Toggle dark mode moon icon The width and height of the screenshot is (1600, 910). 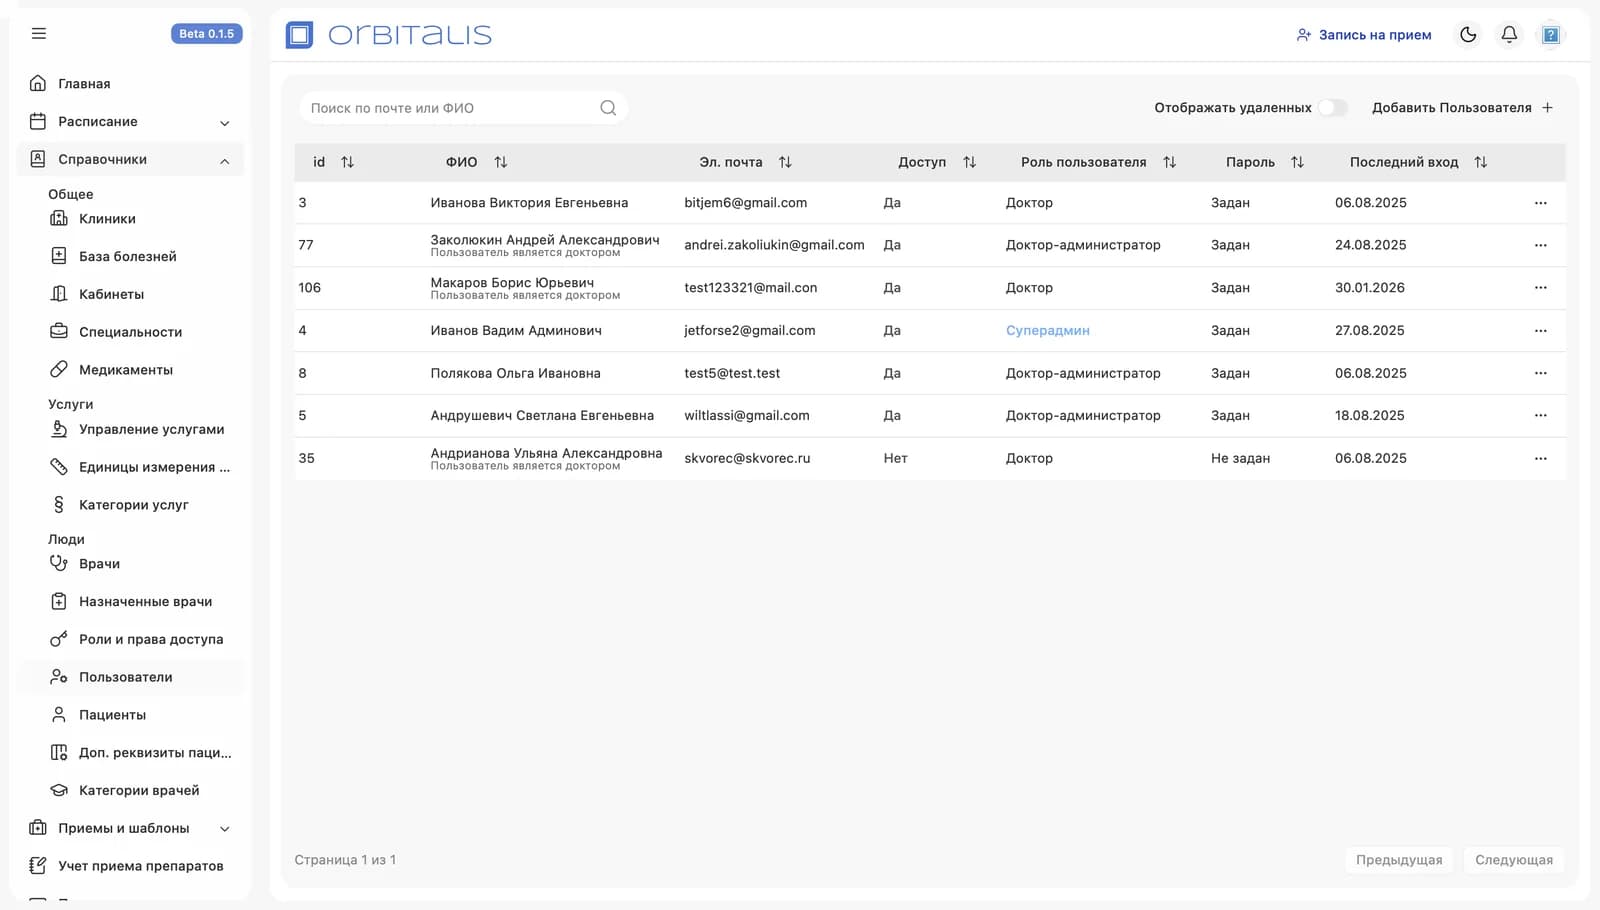(1468, 34)
